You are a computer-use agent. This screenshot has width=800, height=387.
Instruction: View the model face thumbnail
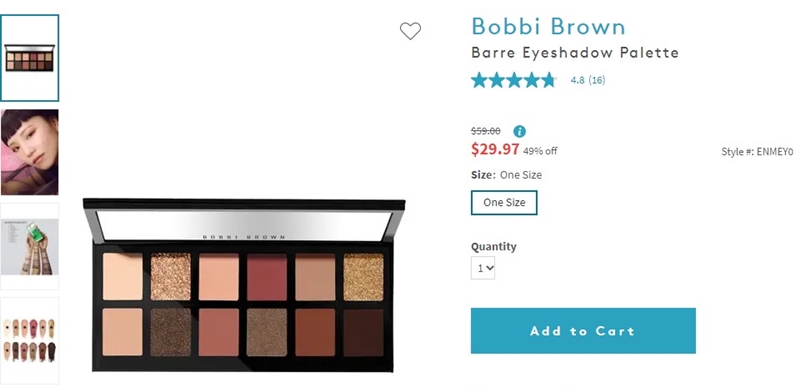tap(30, 152)
